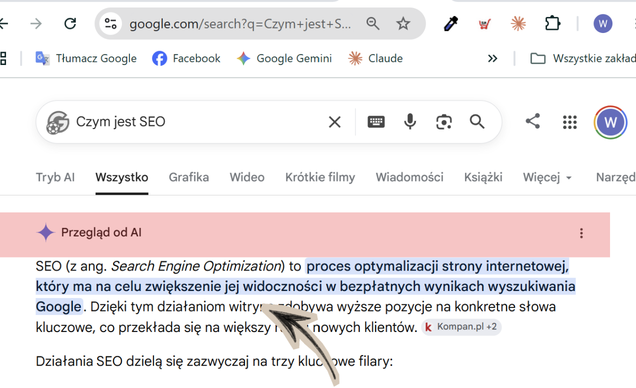Viewport: 636px width, 388px height.
Task: Switch to the Książki tab
Action: [483, 177]
